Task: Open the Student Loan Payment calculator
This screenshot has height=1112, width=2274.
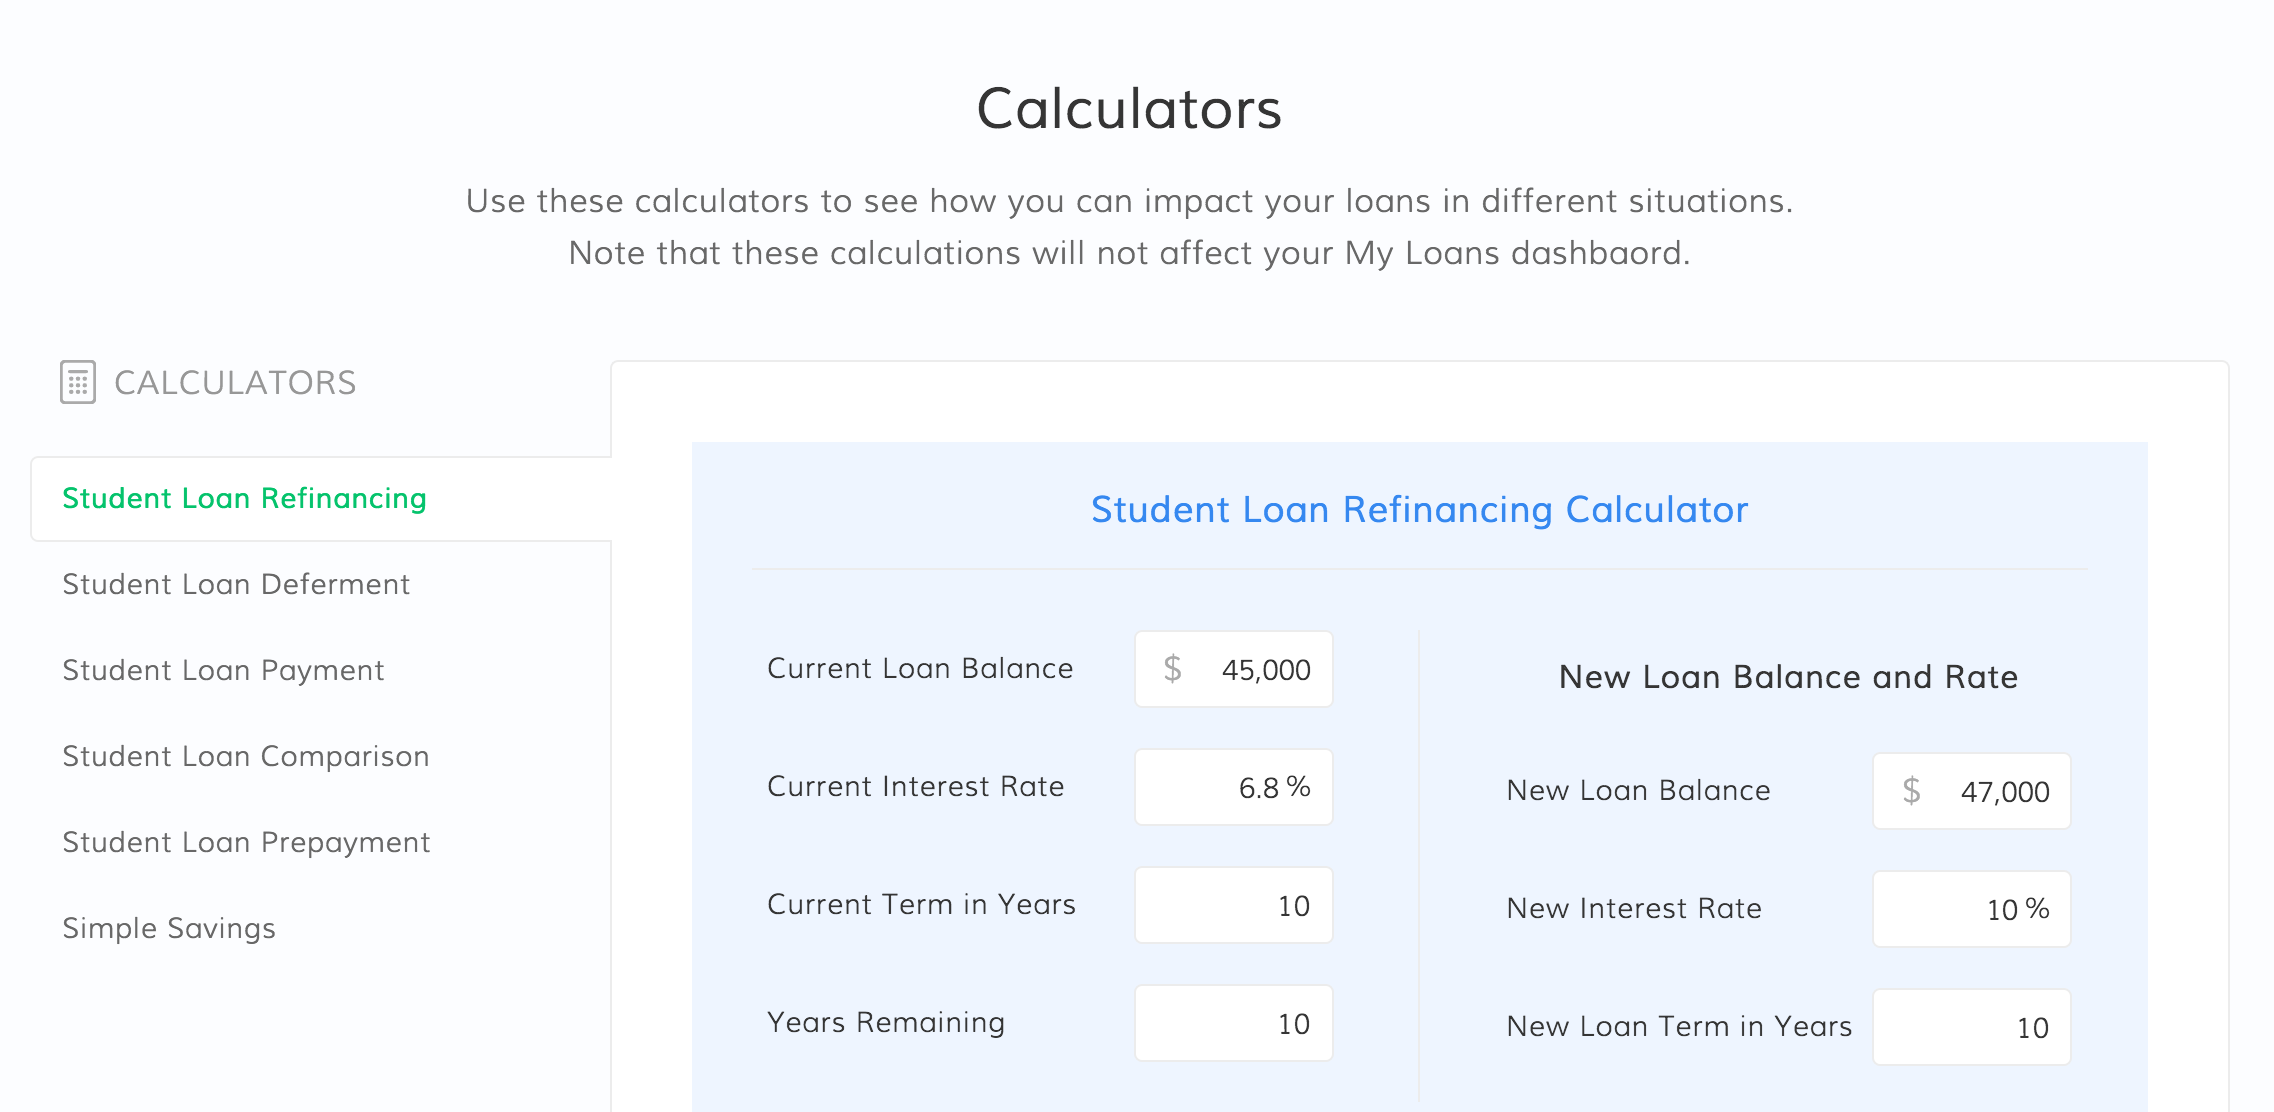Action: (x=223, y=670)
